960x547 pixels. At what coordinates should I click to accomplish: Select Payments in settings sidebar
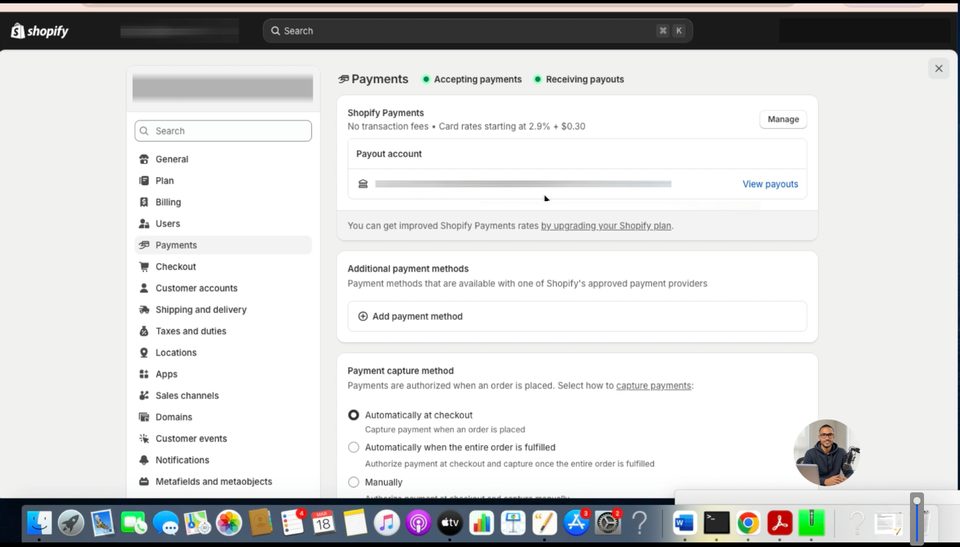coord(223,245)
